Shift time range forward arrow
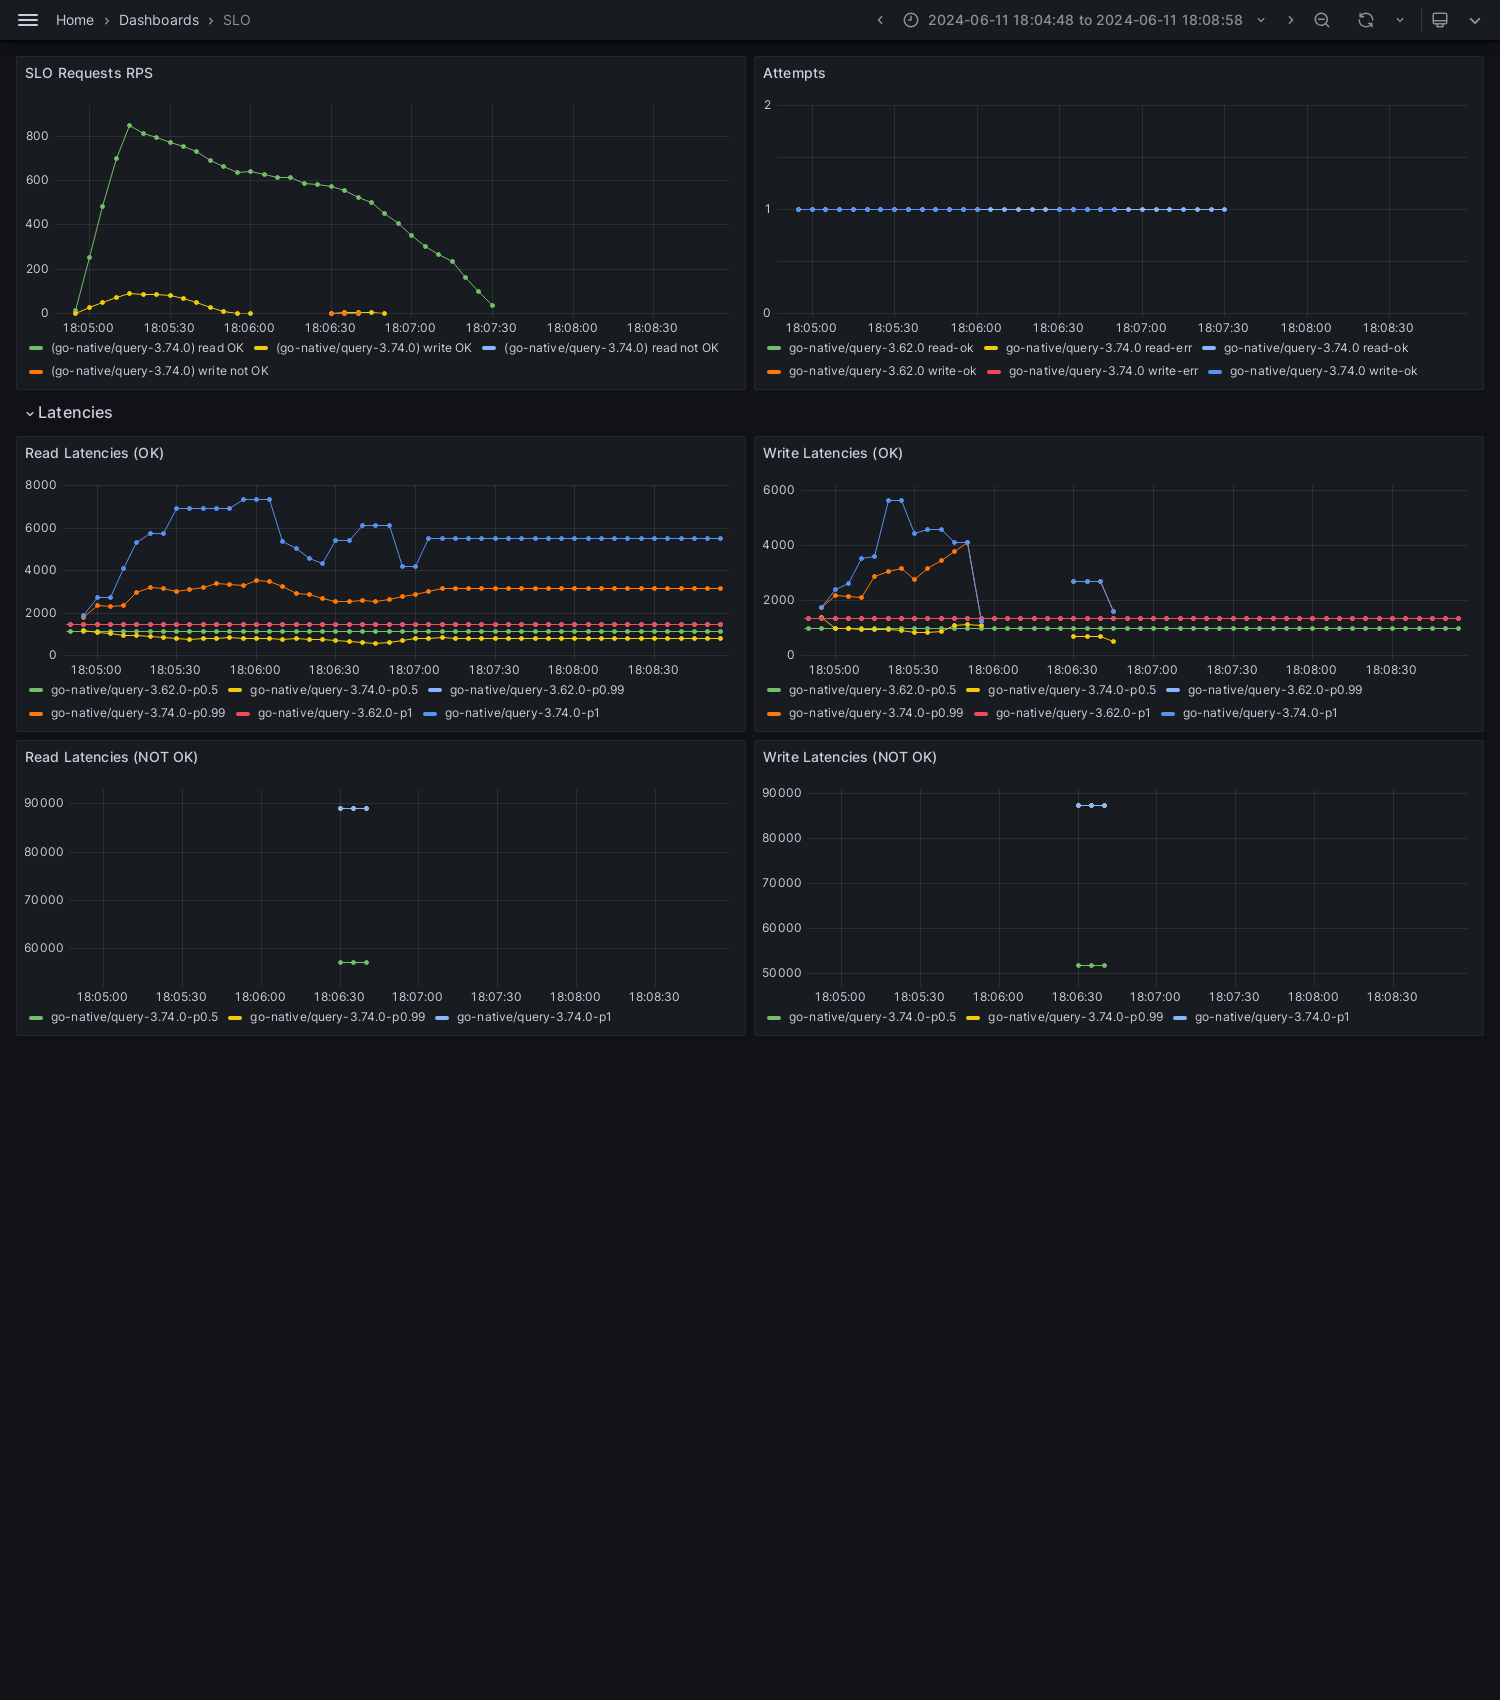Viewport: 1500px width, 1700px height. click(x=1290, y=20)
